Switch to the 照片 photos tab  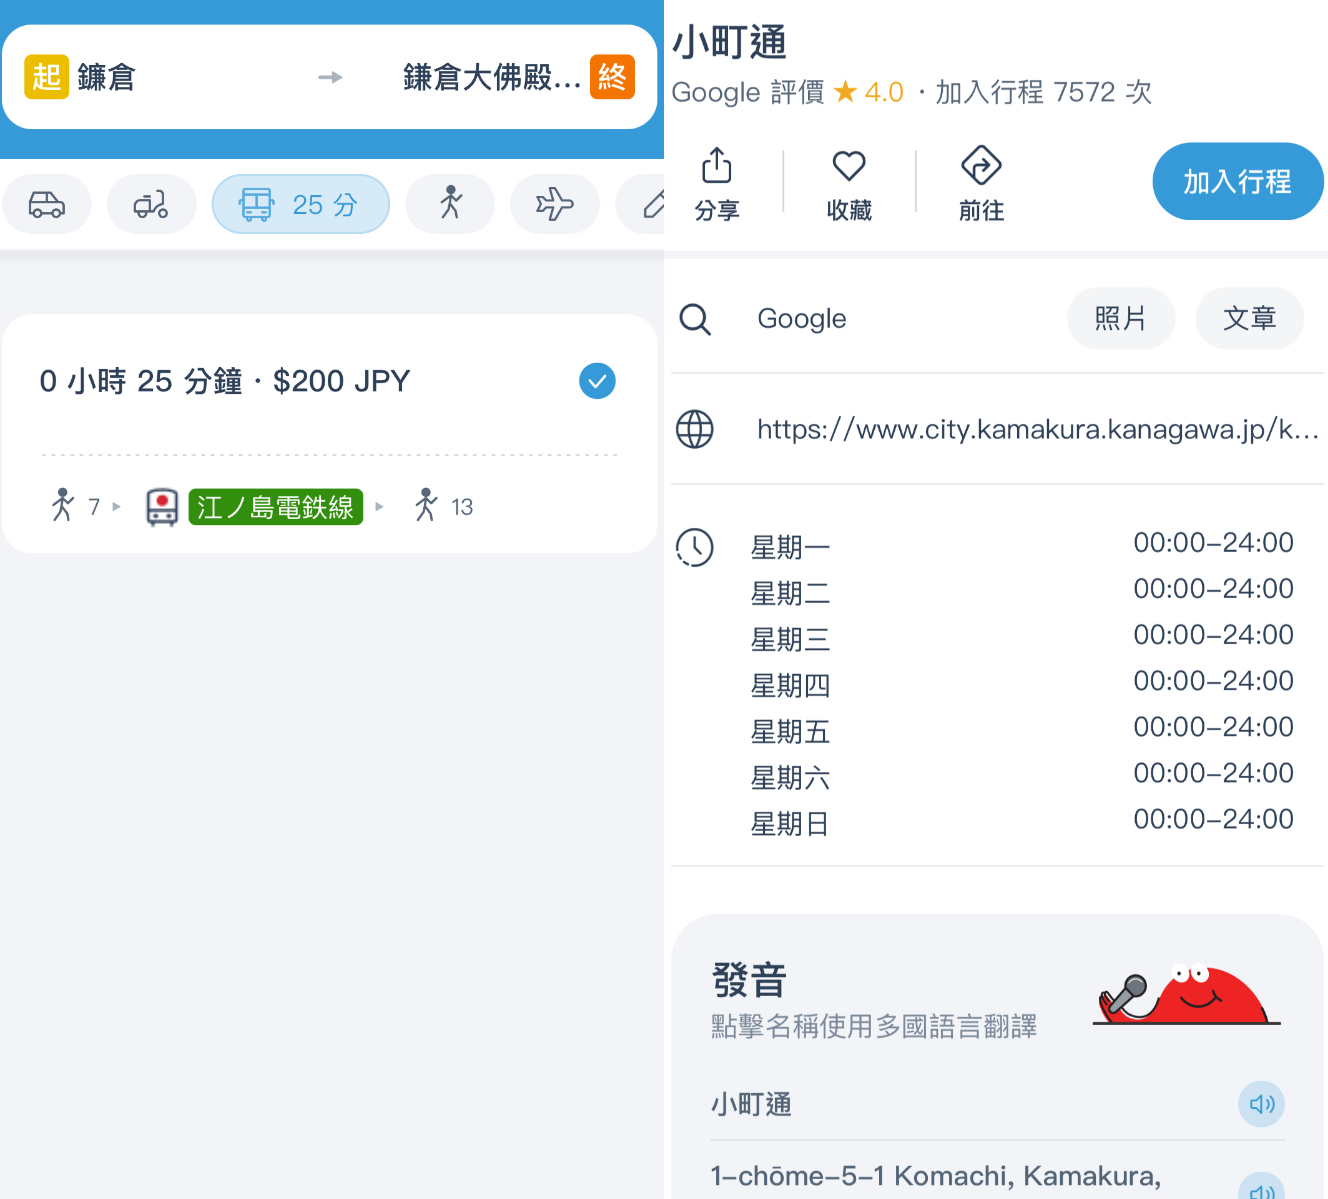point(1121,318)
